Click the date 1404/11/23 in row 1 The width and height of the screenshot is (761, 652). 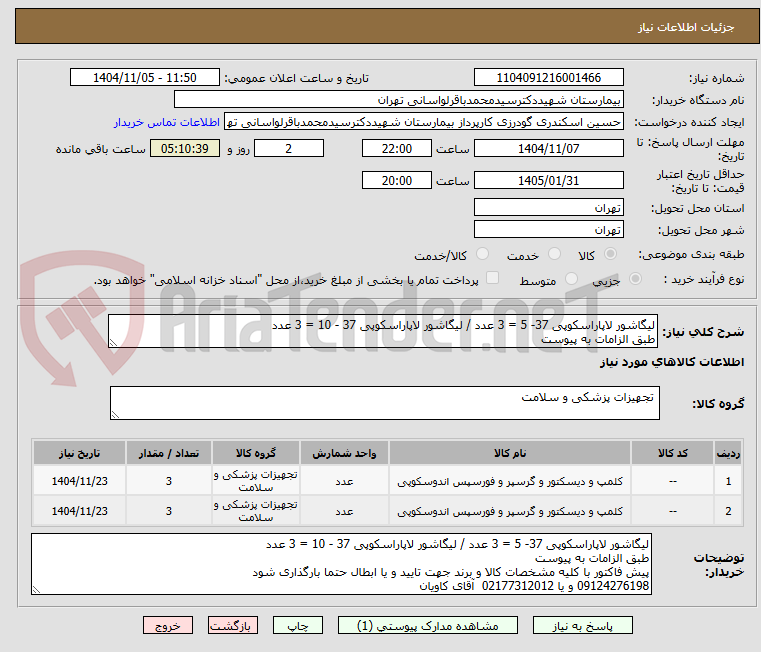coord(80,482)
